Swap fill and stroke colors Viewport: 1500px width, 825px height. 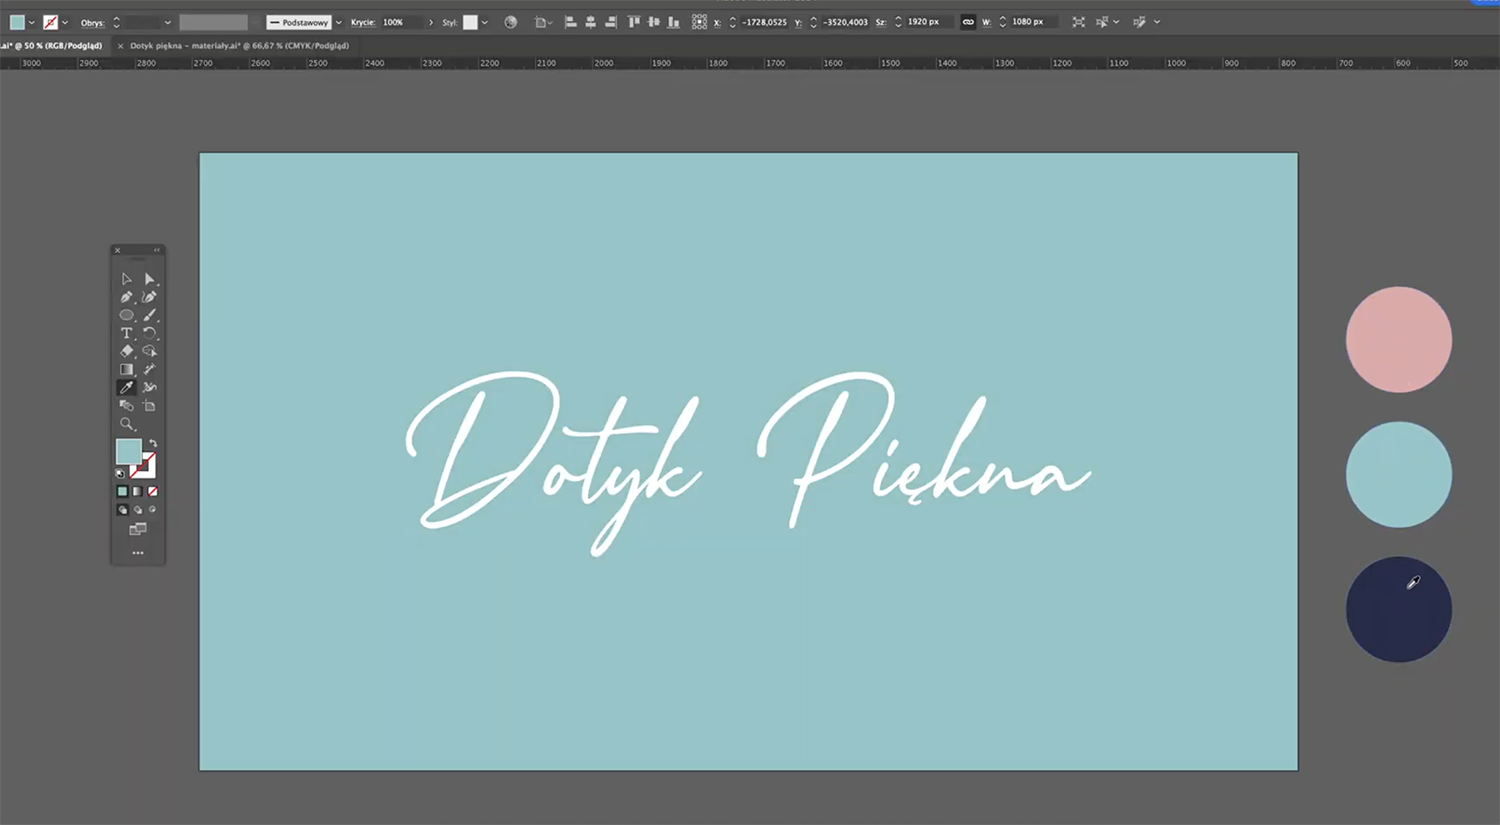click(x=153, y=443)
